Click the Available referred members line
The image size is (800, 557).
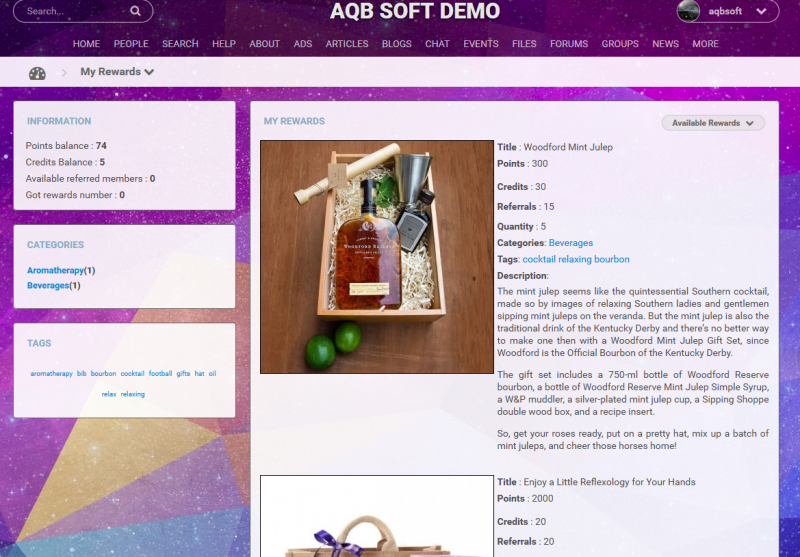point(90,179)
